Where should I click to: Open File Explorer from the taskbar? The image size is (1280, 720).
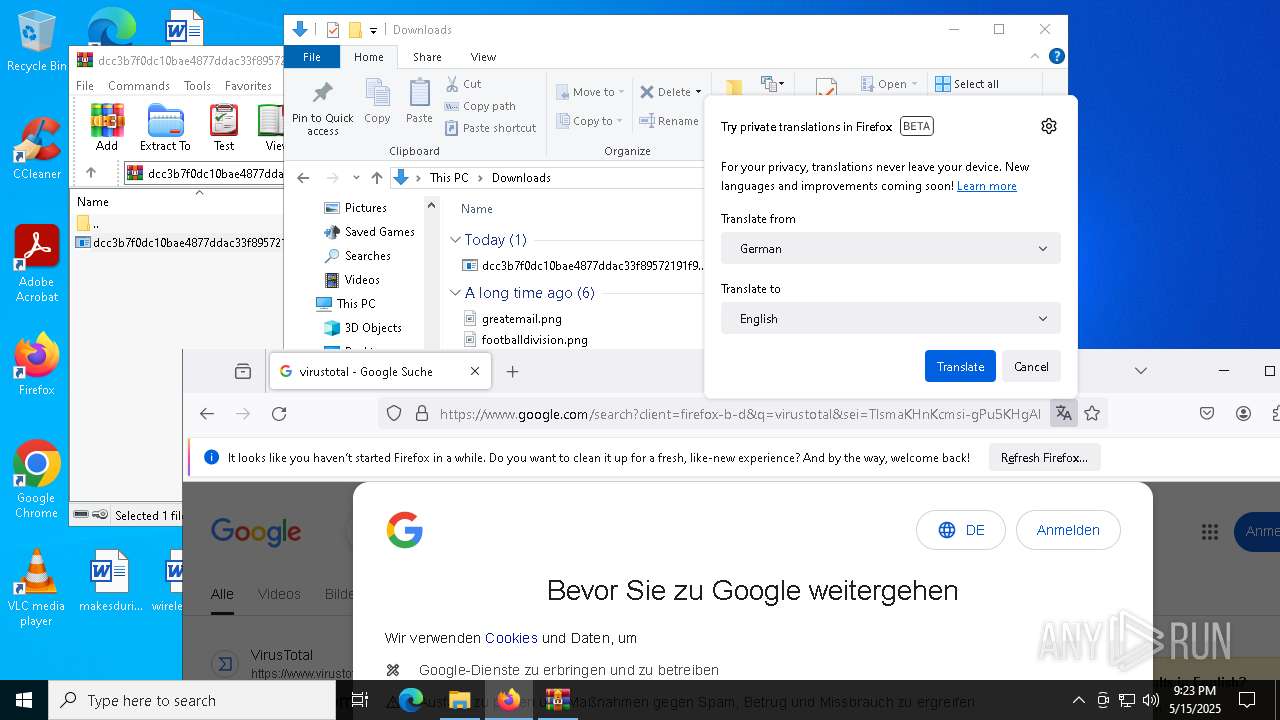[x=460, y=700]
